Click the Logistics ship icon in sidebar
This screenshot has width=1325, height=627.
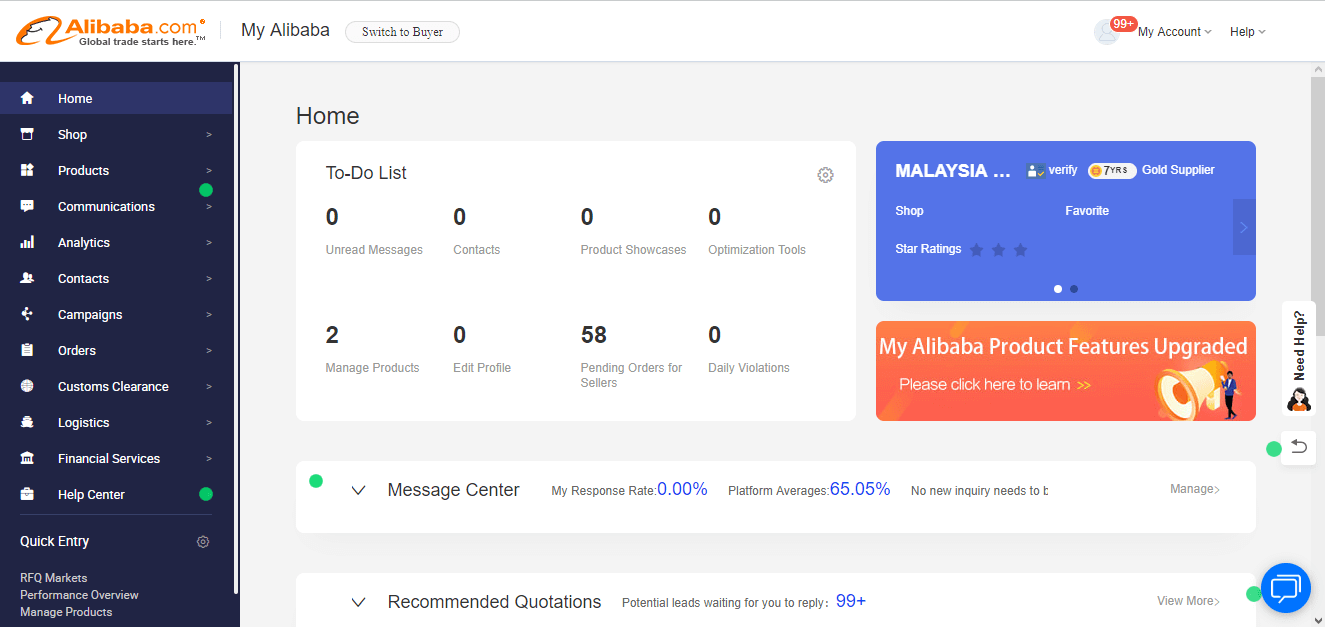pyautogui.click(x=27, y=422)
